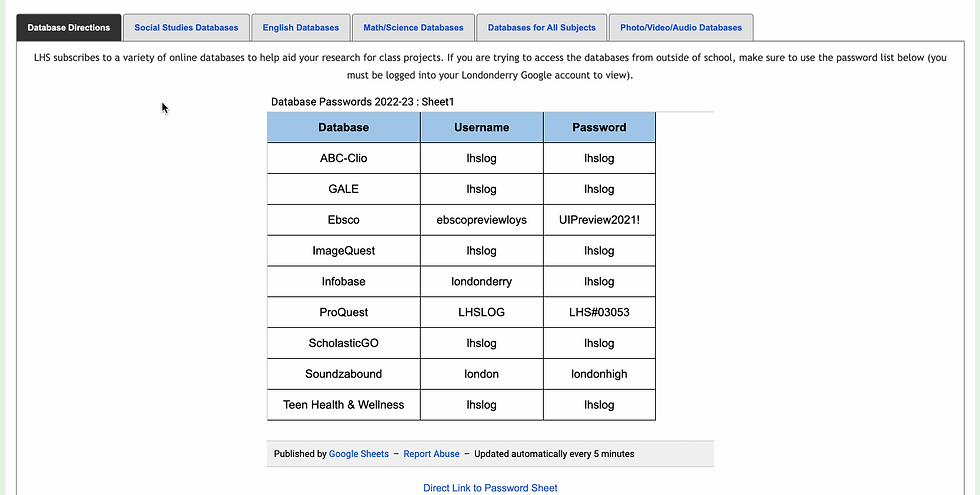The height and width of the screenshot is (495, 980).
Task: Select the Teen Health & Wellness cell
Action: 344,404
